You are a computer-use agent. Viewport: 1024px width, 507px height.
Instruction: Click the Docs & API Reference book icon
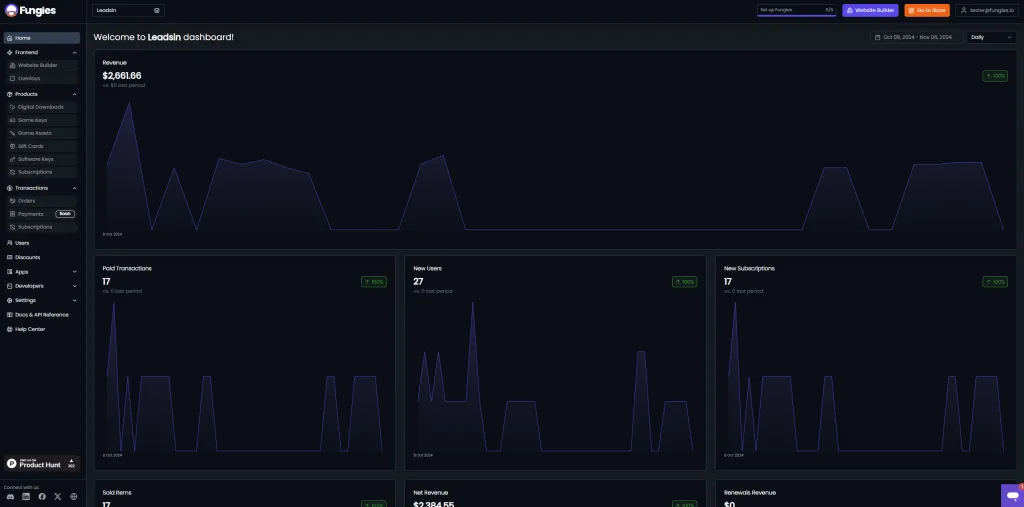(10, 315)
